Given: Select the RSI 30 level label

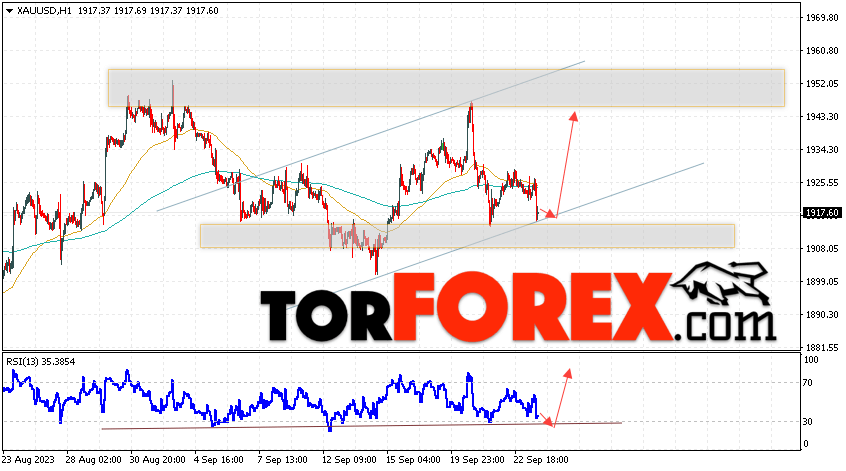Looking at the screenshot, I should pos(808,422).
